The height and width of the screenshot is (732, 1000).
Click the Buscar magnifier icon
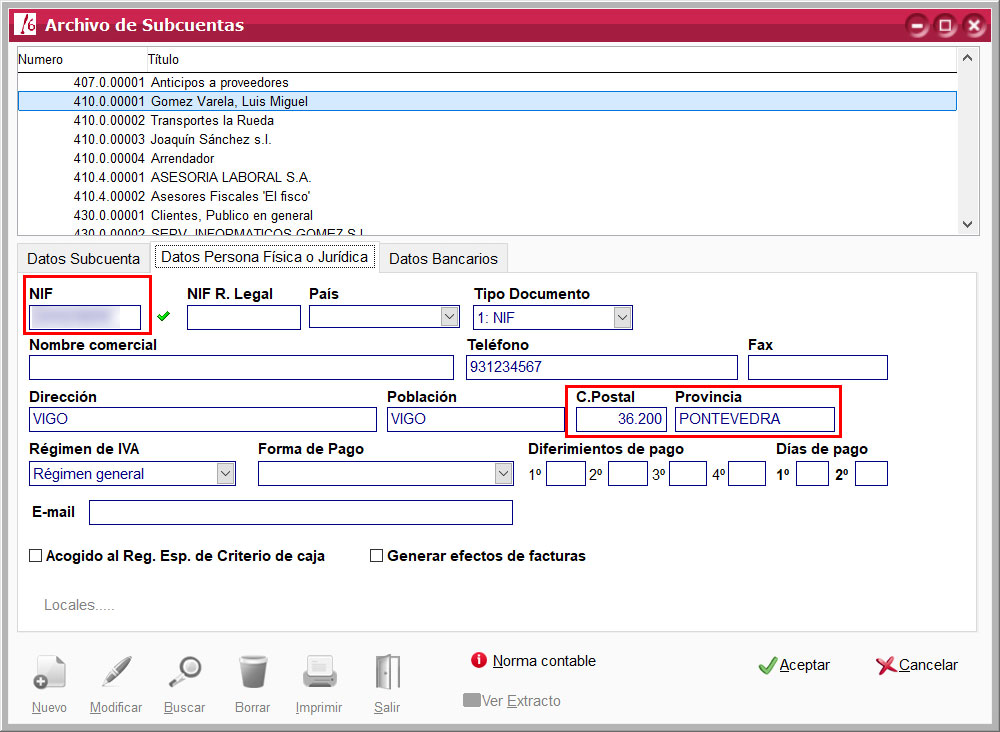185,672
